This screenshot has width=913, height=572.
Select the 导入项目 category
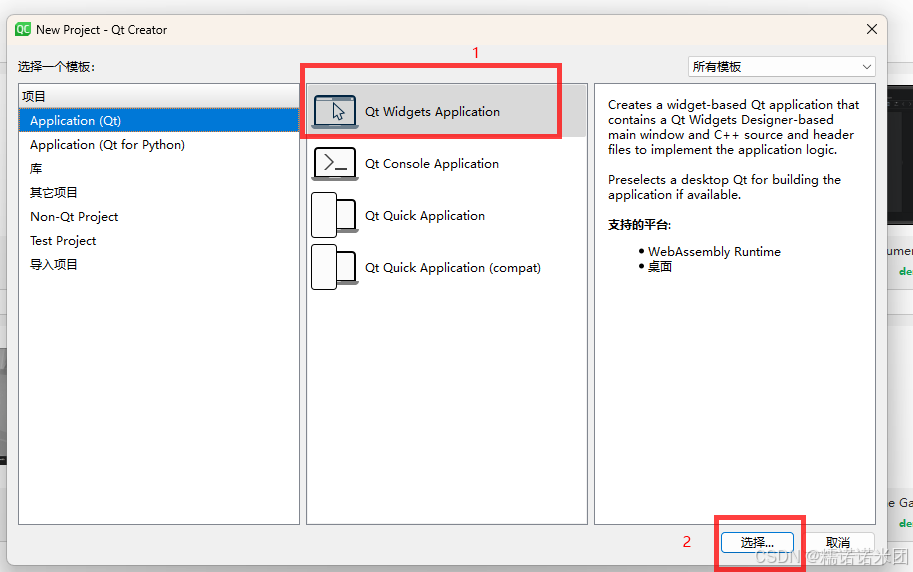(159, 264)
